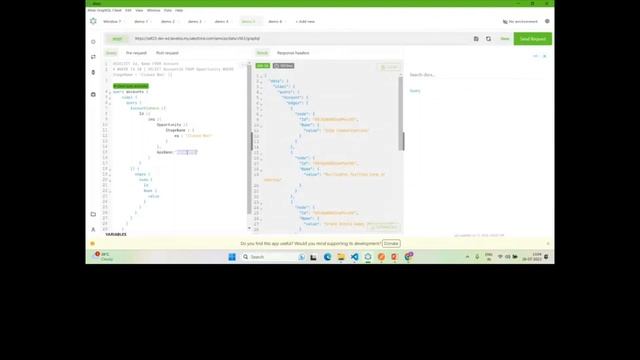Viewport: 640px width, 360px height.
Task: Collapse result fold arrow at line 2
Action: click(x=261, y=82)
